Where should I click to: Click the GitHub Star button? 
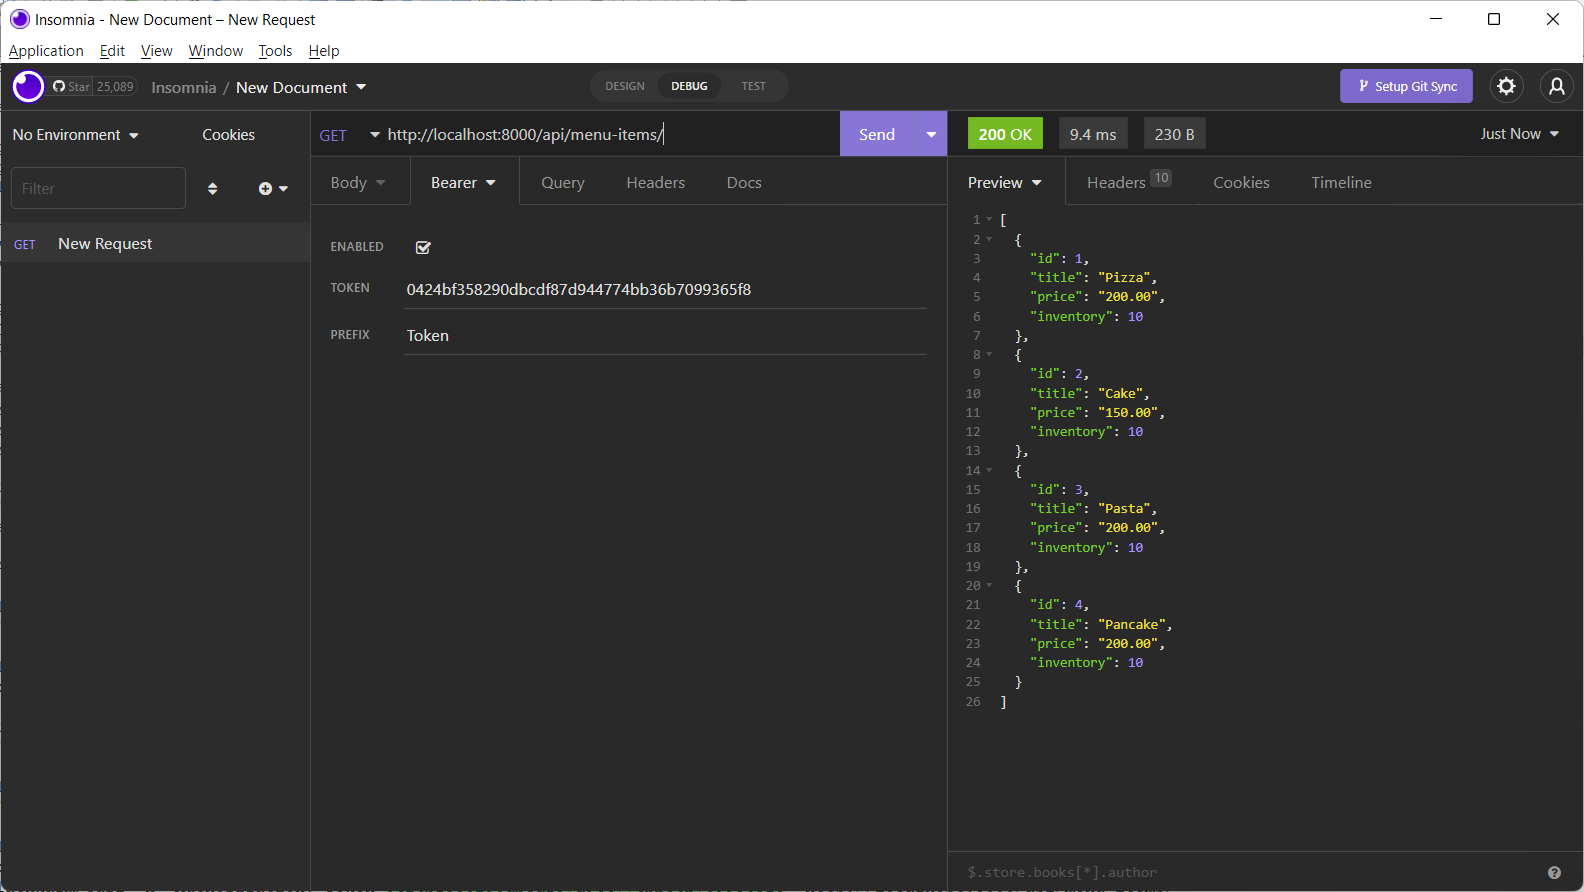72,87
